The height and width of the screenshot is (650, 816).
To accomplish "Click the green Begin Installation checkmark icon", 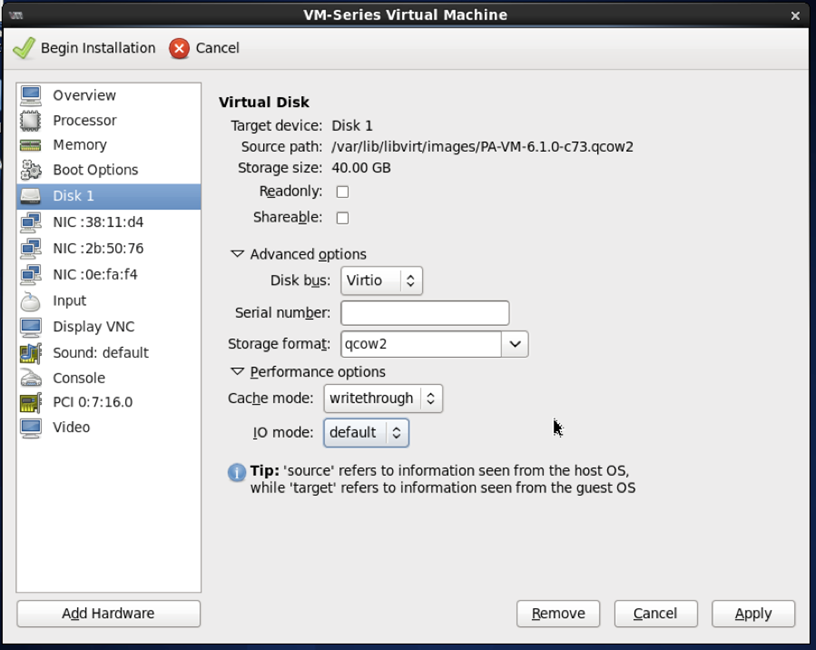I will click(x=24, y=48).
